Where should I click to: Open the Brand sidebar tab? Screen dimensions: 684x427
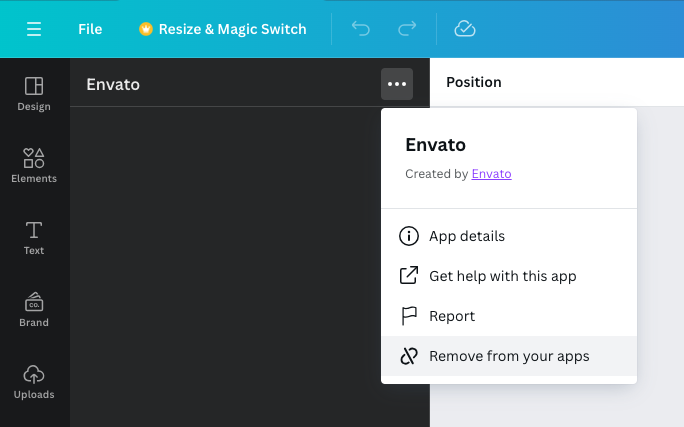point(34,310)
